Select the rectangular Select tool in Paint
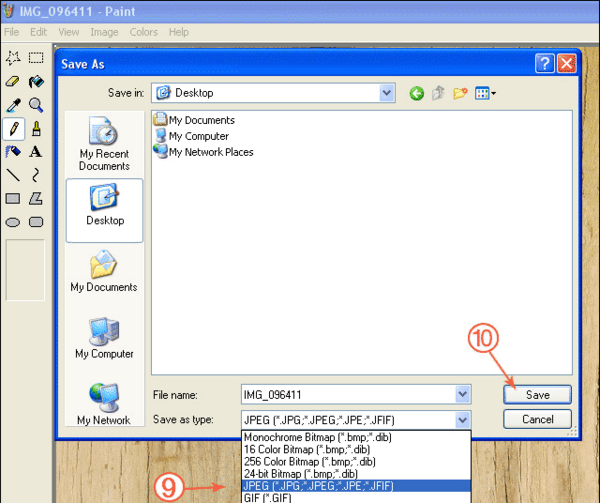Image resolution: width=600 pixels, height=503 pixels. (x=36, y=58)
